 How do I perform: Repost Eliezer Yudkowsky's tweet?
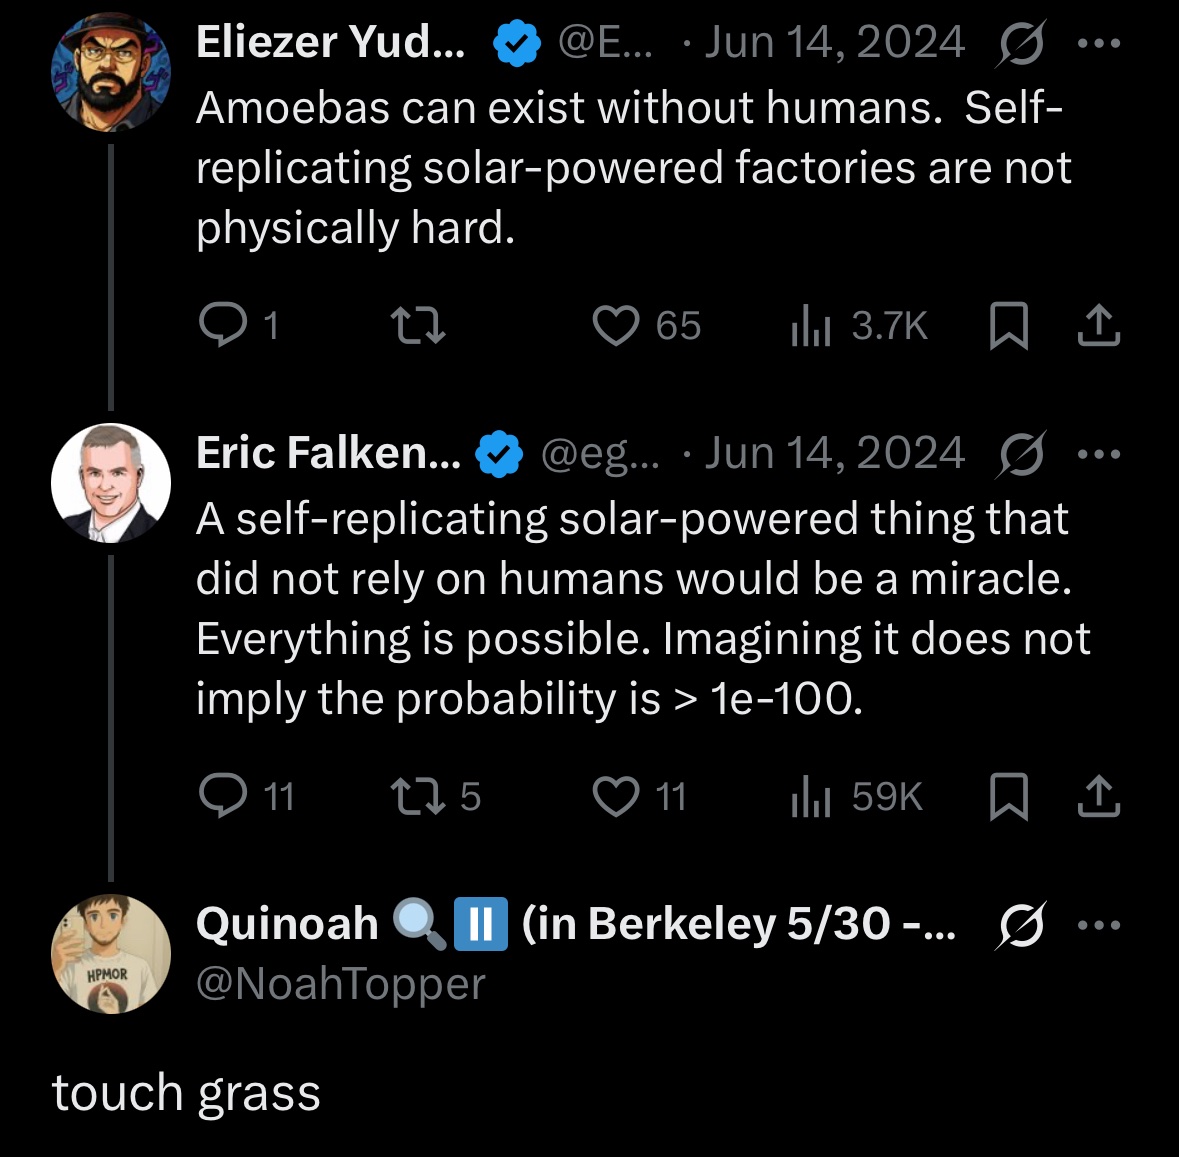pos(418,326)
